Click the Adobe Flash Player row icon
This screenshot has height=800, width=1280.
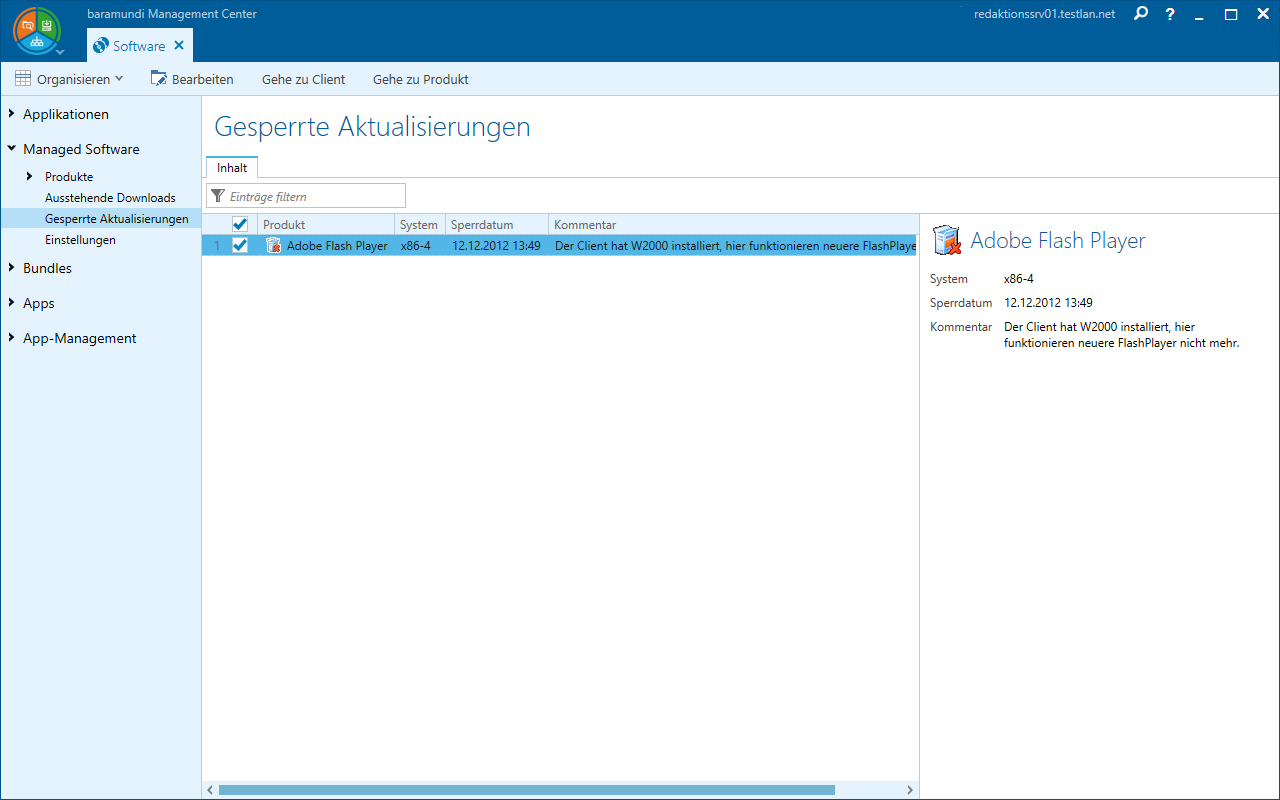(273, 246)
